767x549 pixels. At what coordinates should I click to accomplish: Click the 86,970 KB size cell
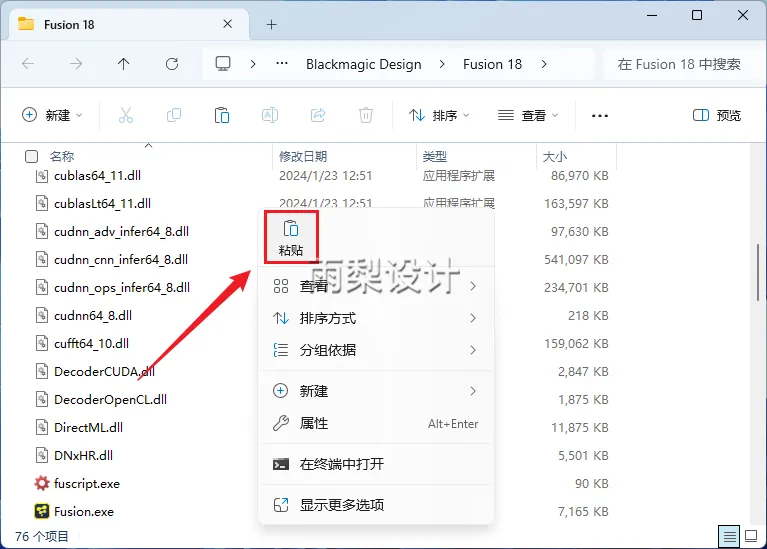580,176
